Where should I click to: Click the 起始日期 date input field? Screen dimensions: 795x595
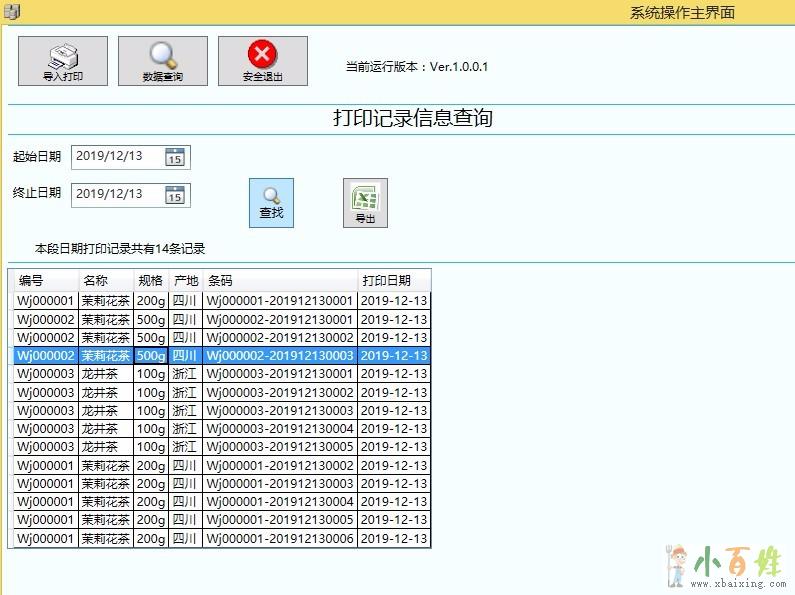point(116,157)
